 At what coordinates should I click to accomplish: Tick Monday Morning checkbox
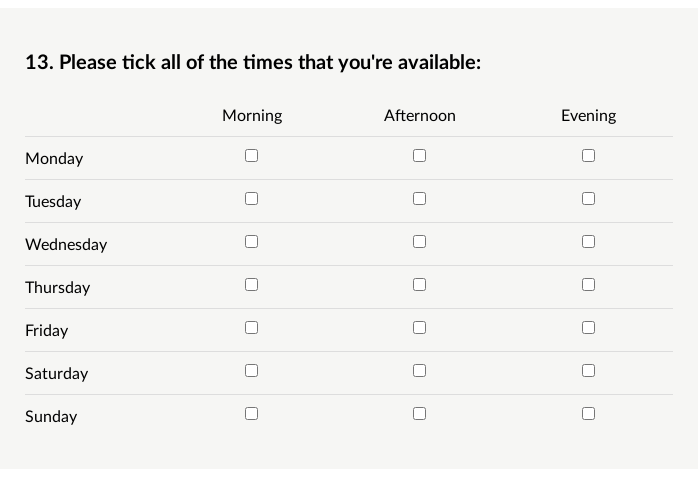click(x=252, y=155)
